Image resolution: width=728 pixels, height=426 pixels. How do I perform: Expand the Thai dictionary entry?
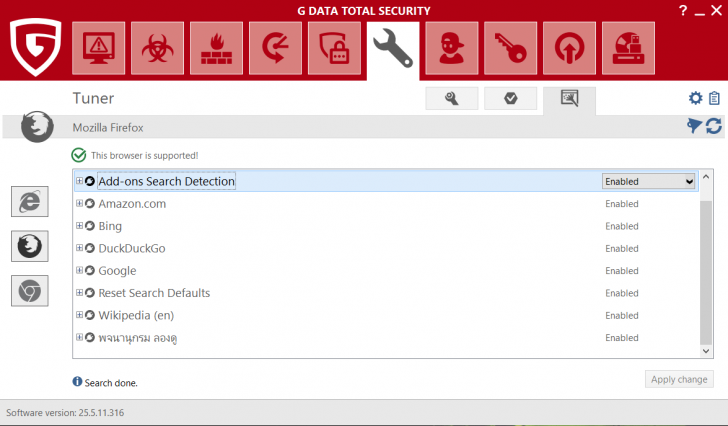point(79,336)
